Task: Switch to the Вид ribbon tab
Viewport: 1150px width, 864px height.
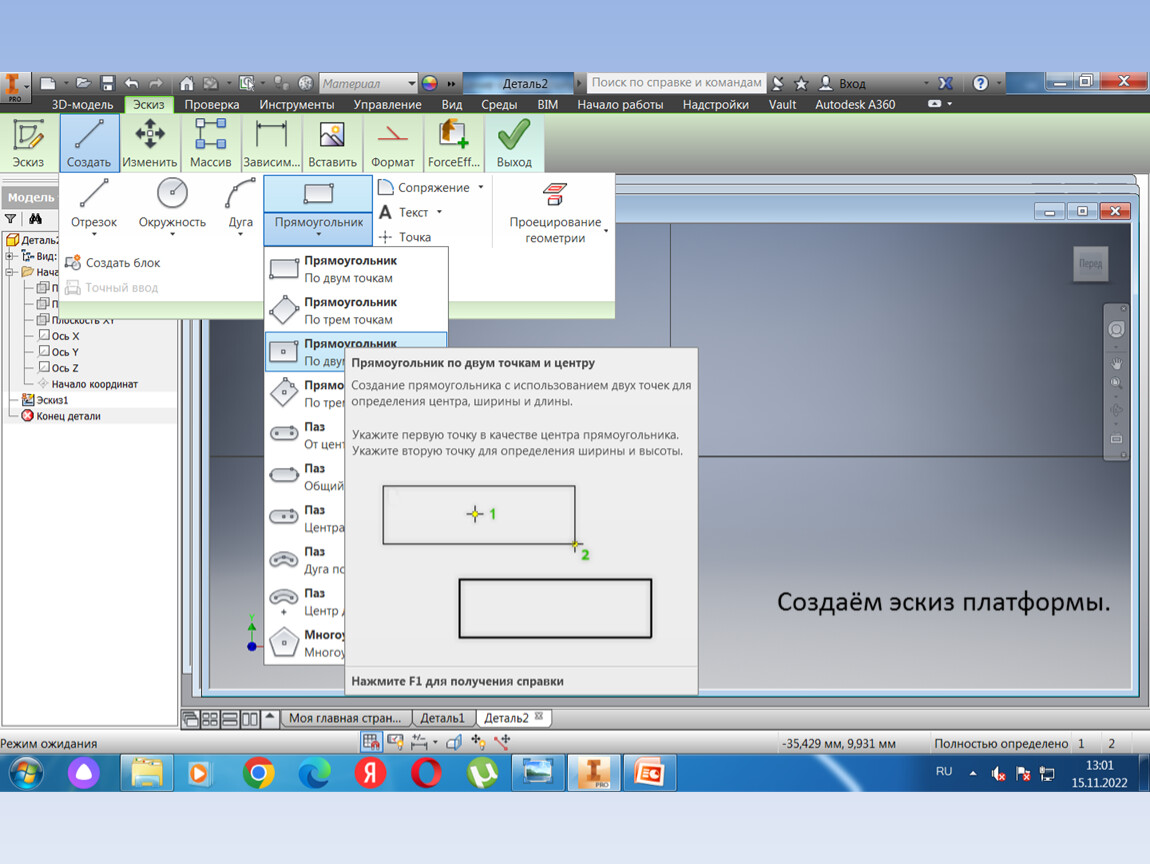Action: click(452, 104)
